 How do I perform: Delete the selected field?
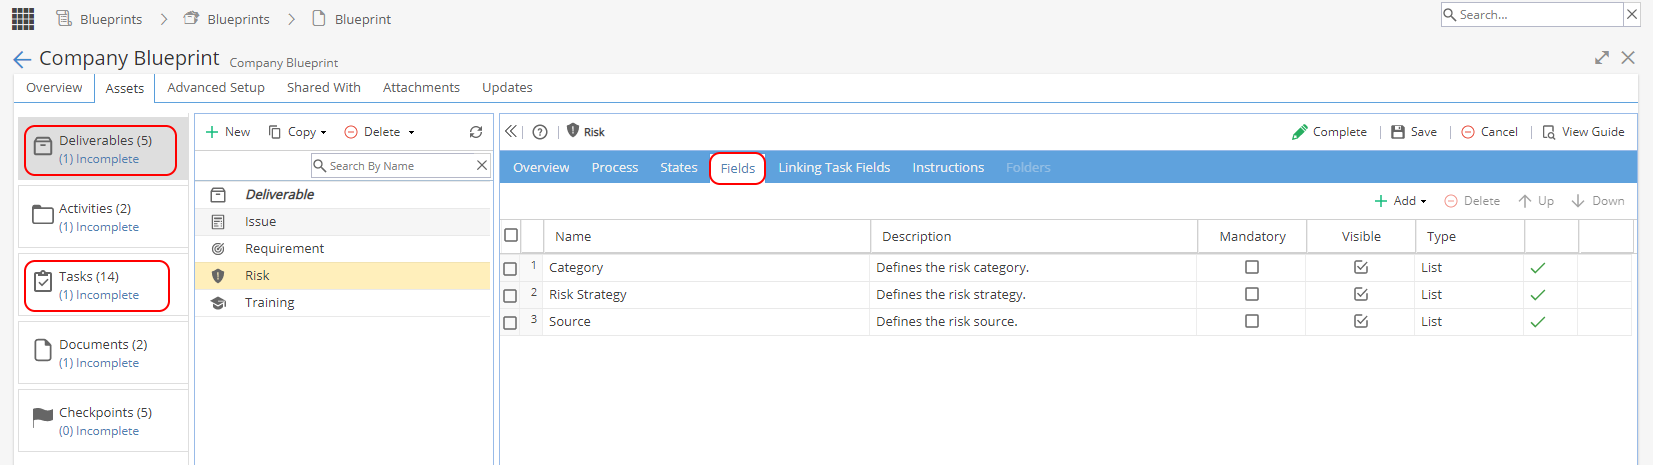point(1472,201)
